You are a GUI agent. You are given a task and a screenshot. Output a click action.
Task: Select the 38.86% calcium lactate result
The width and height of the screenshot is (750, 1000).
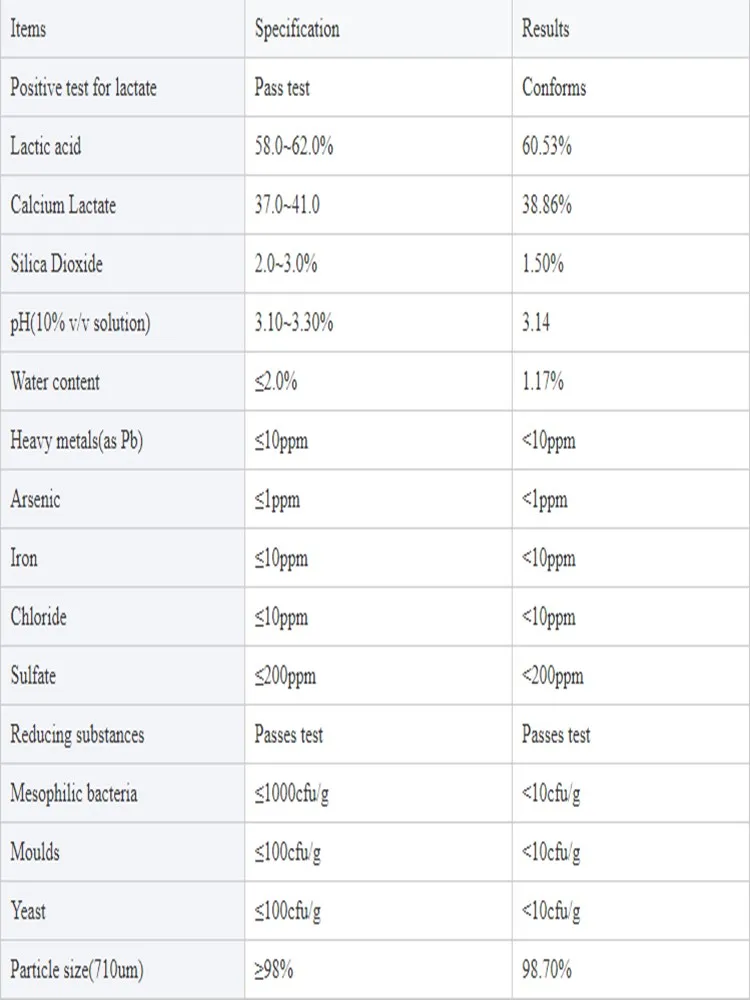point(547,206)
